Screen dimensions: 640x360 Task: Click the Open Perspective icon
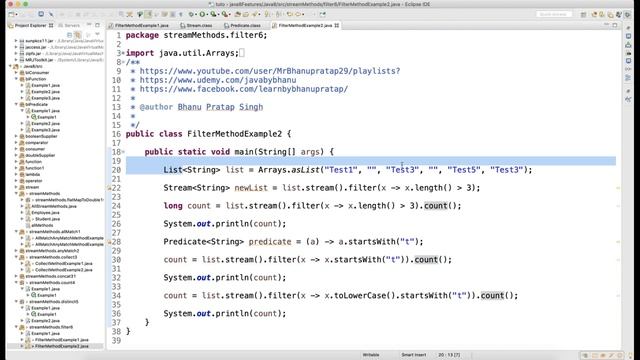(x=584, y=15)
